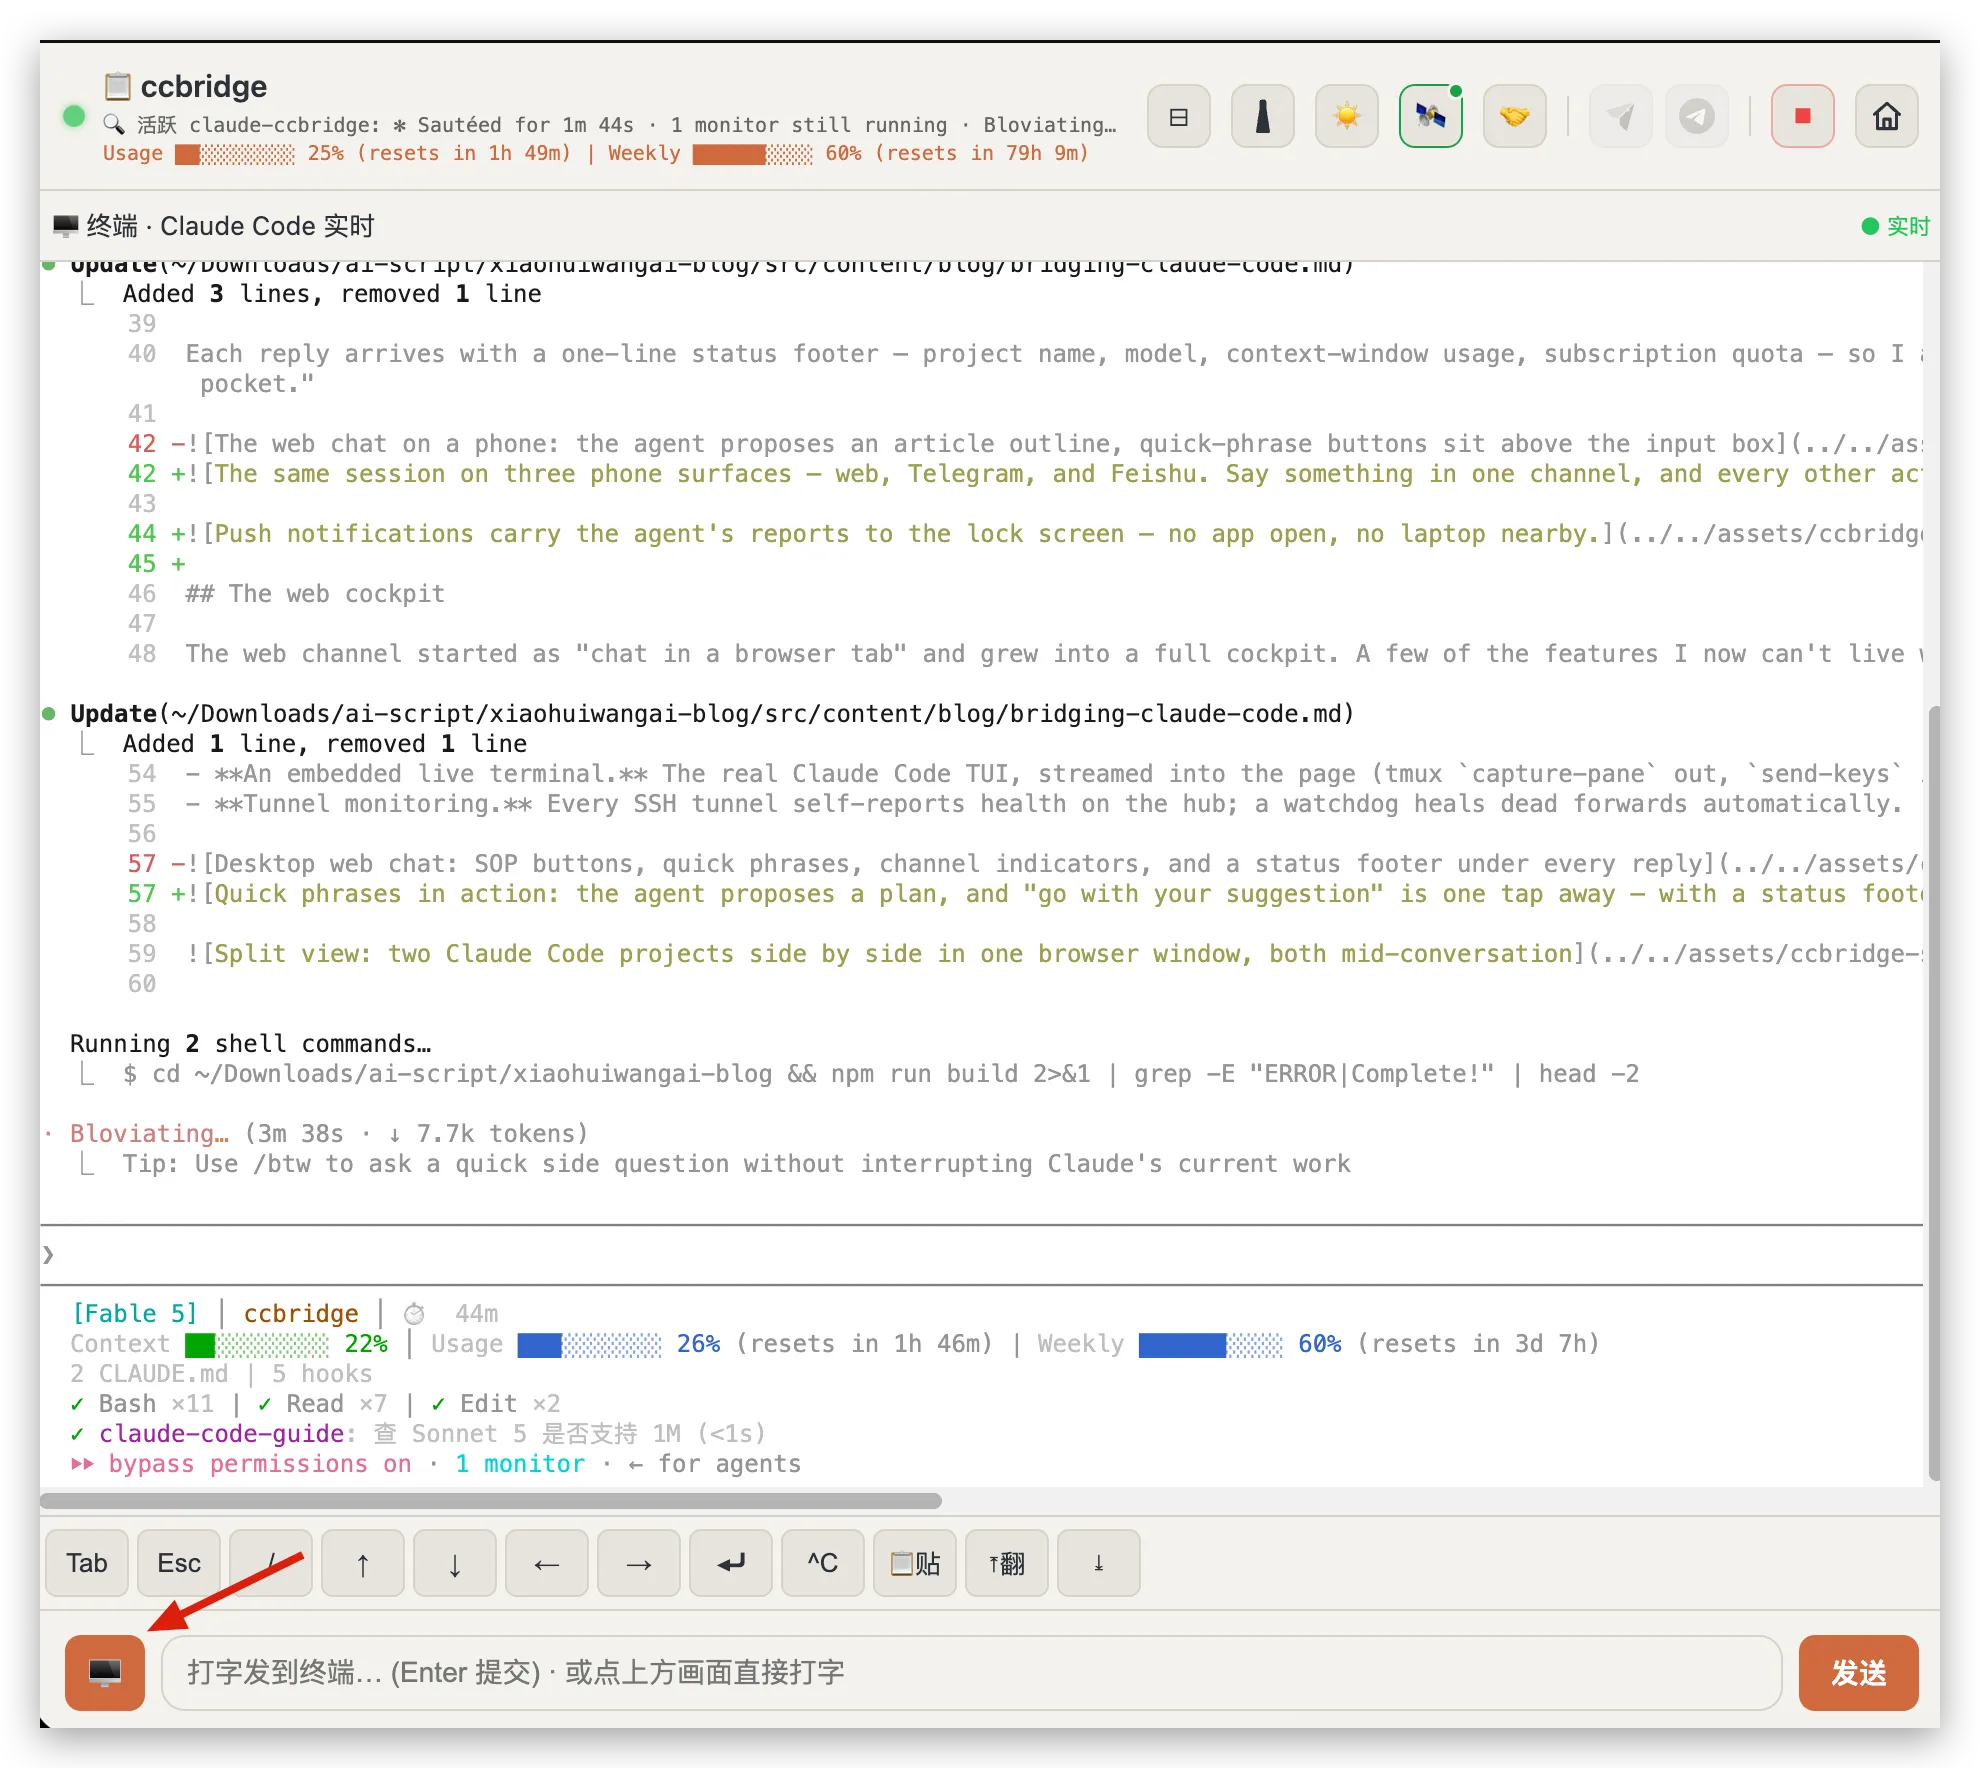Screen dimensions: 1980x1768
Task: Click the terminal prompt line with ❯
Action: 981,1255
